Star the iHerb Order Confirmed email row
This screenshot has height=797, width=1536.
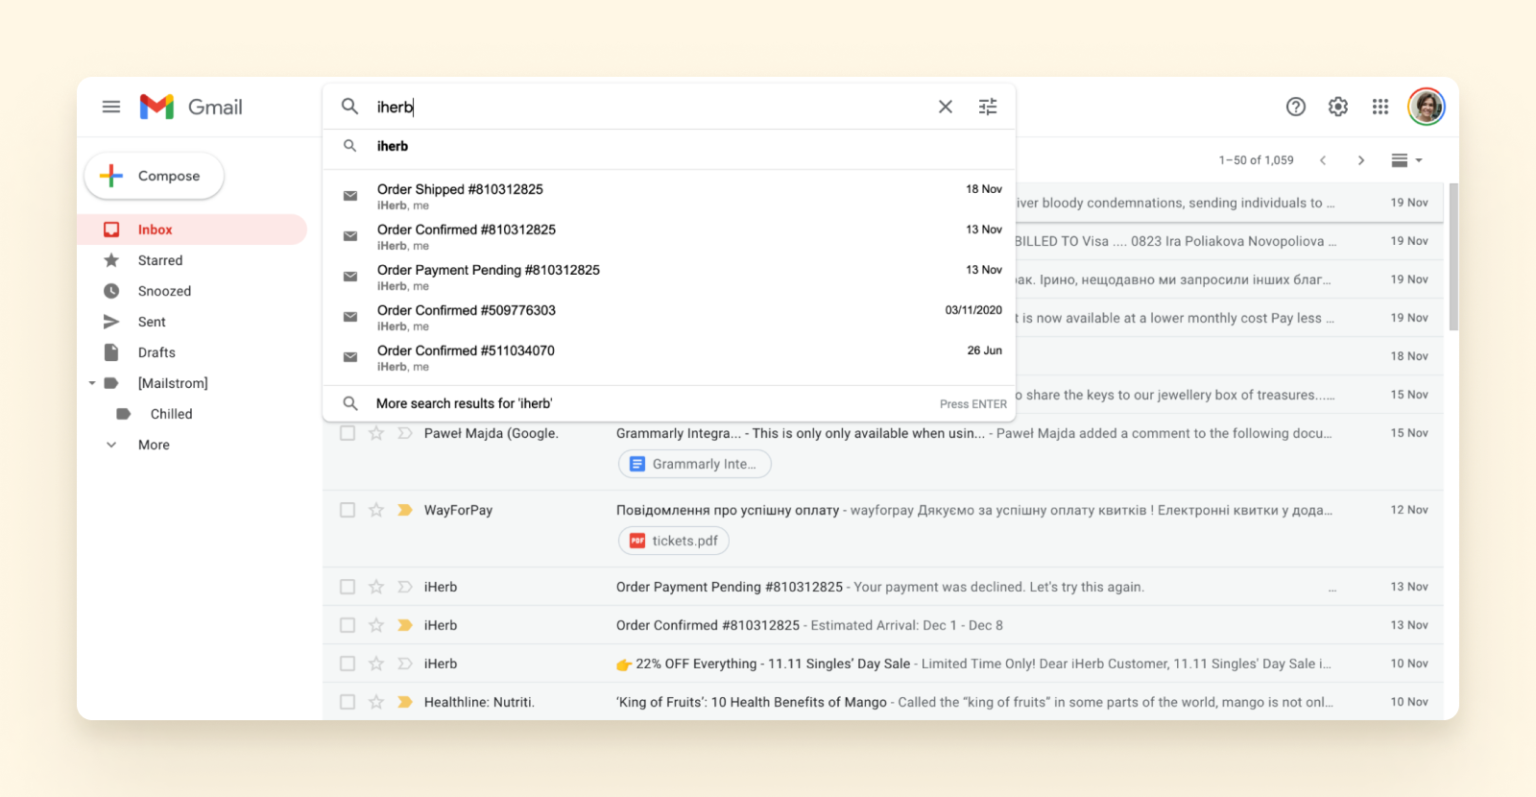pyautogui.click(x=376, y=625)
